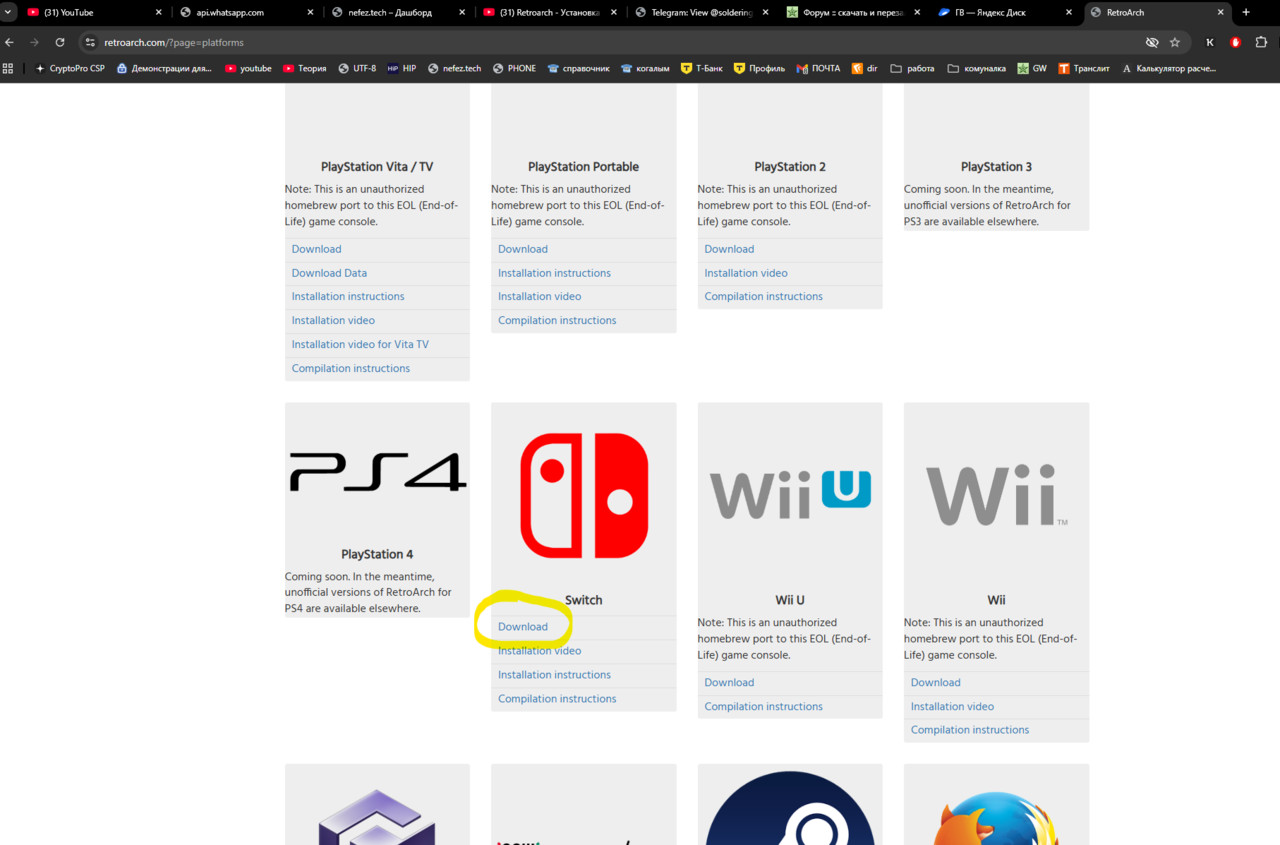Click the crossed-out eye icon in address bar
The height and width of the screenshot is (845, 1280).
click(1152, 43)
